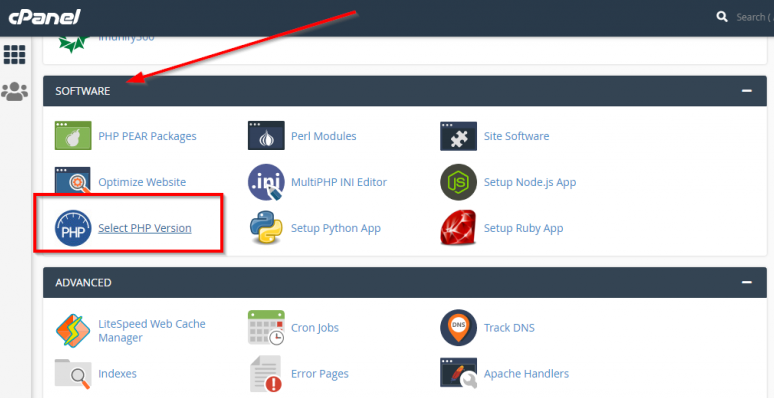Click the Cron Jobs calendar icon
The image size is (774, 398).
coord(266,327)
